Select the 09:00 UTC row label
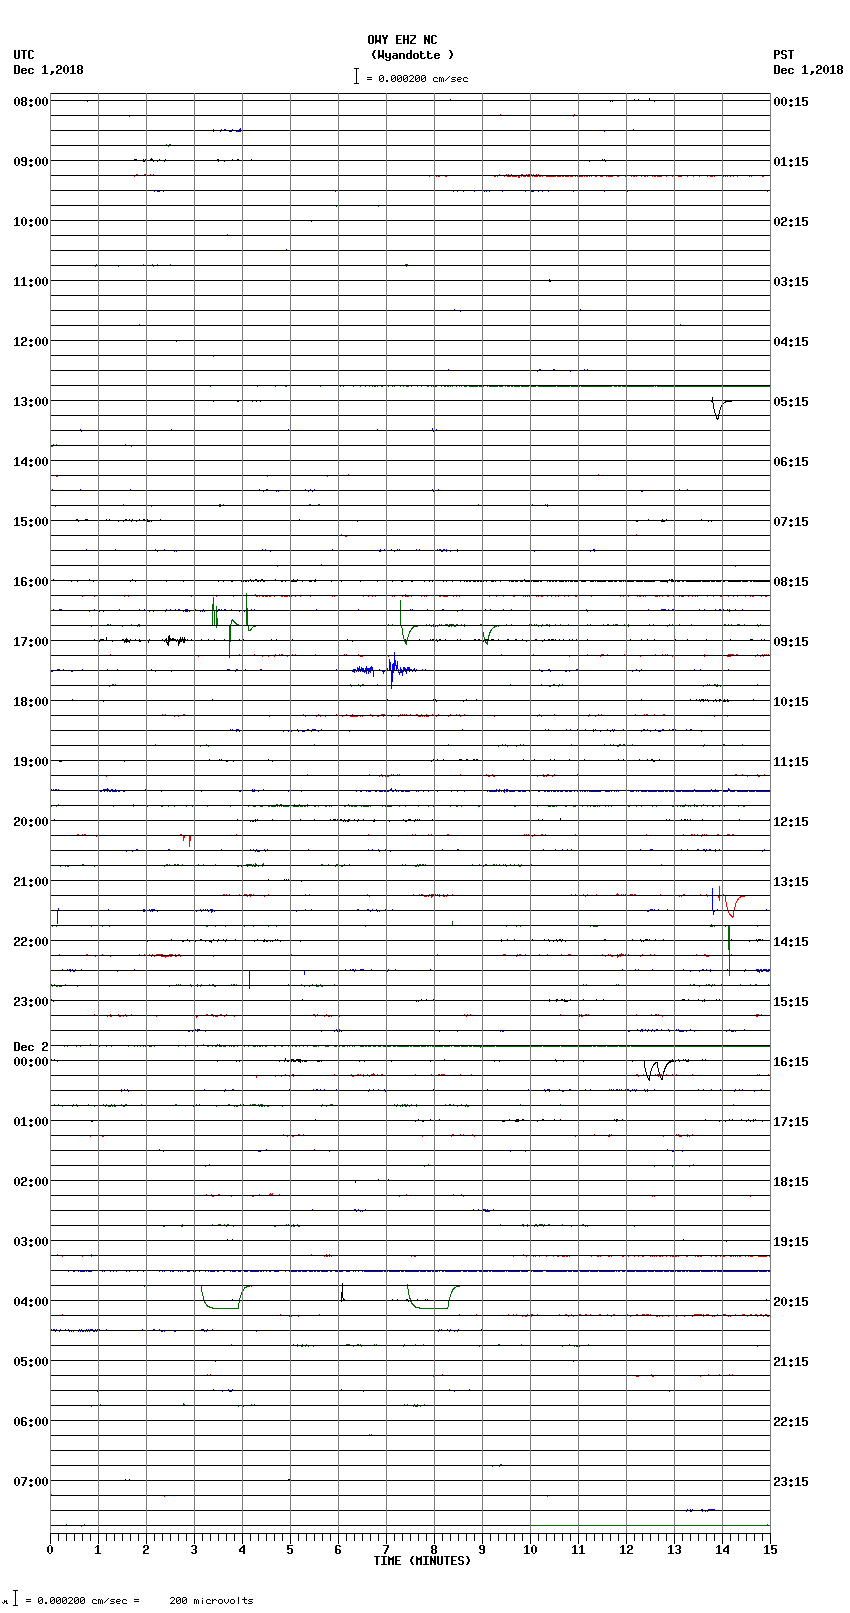This screenshot has height=1613, width=850. (31, 162)
